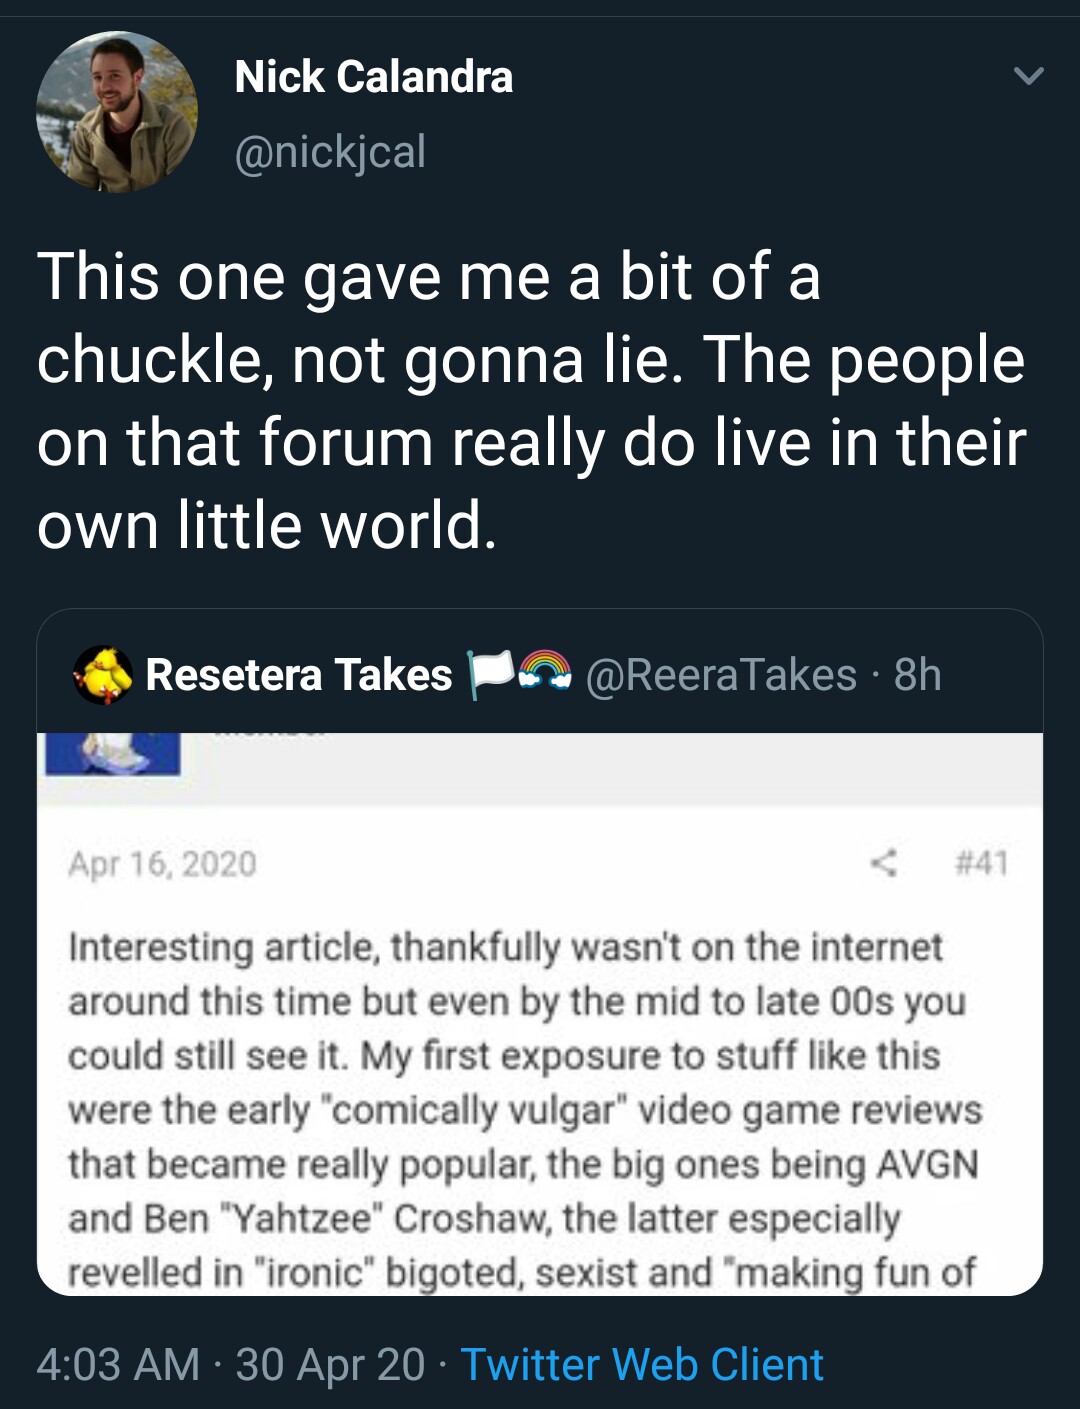
Task: Click the Nick Calandra display name
Action: (x=373, y=77)
